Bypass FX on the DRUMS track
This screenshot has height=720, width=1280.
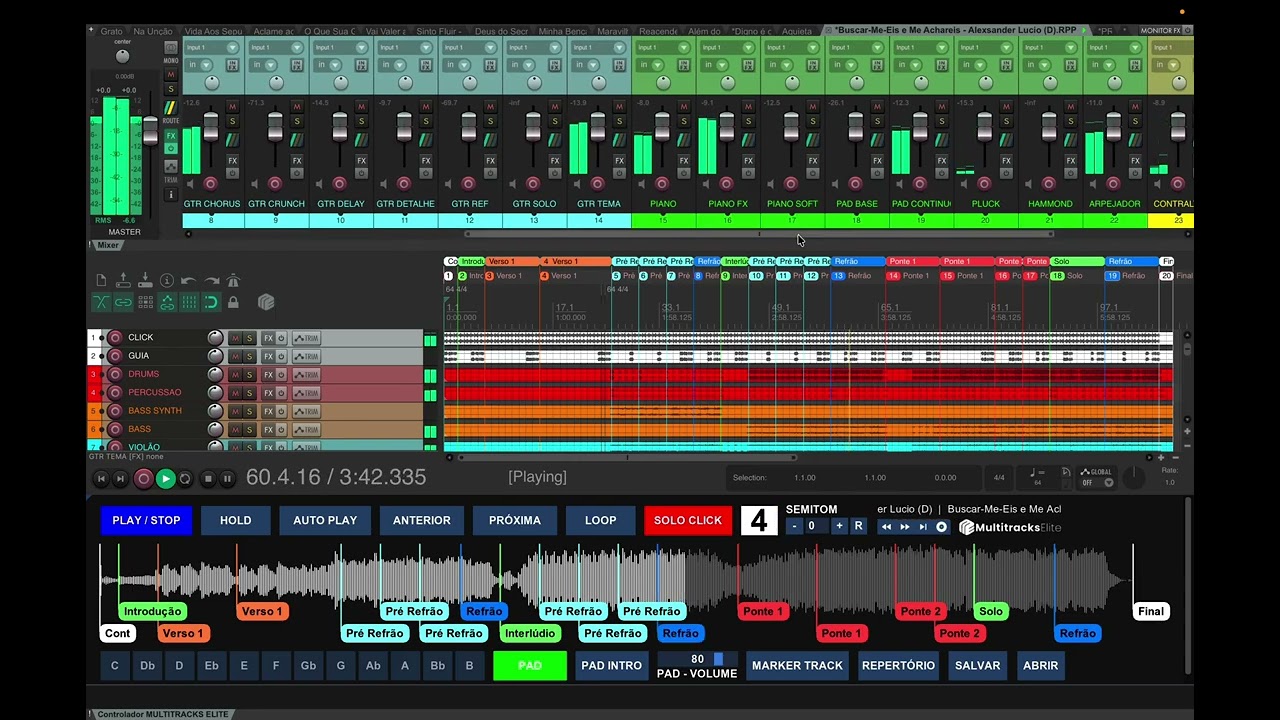coord(281,374)
